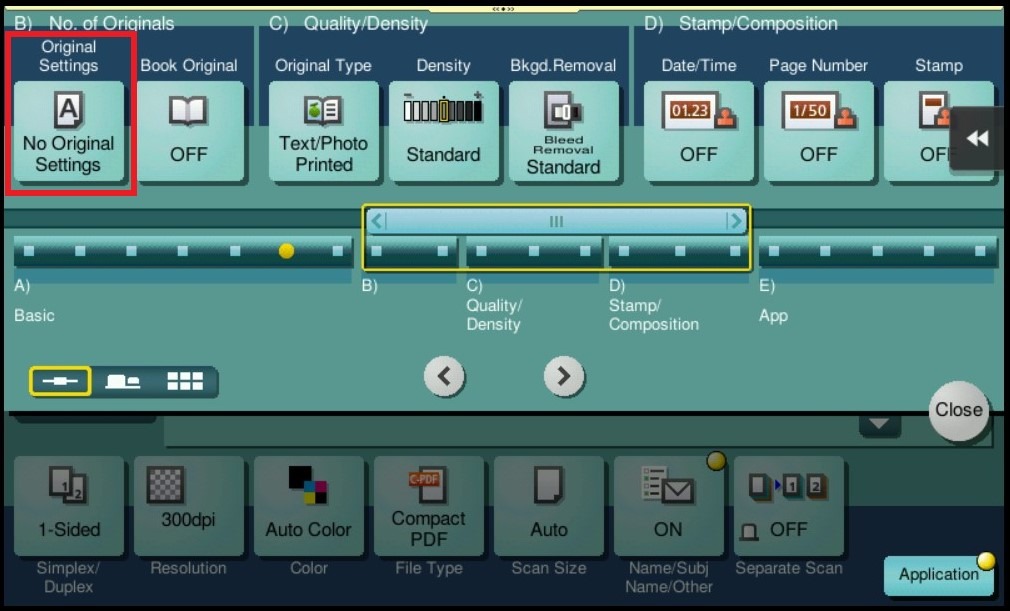Jump to E) App section bar
Image resolution: width=1010 pixels, height=611 pixels.
point(877,252)
